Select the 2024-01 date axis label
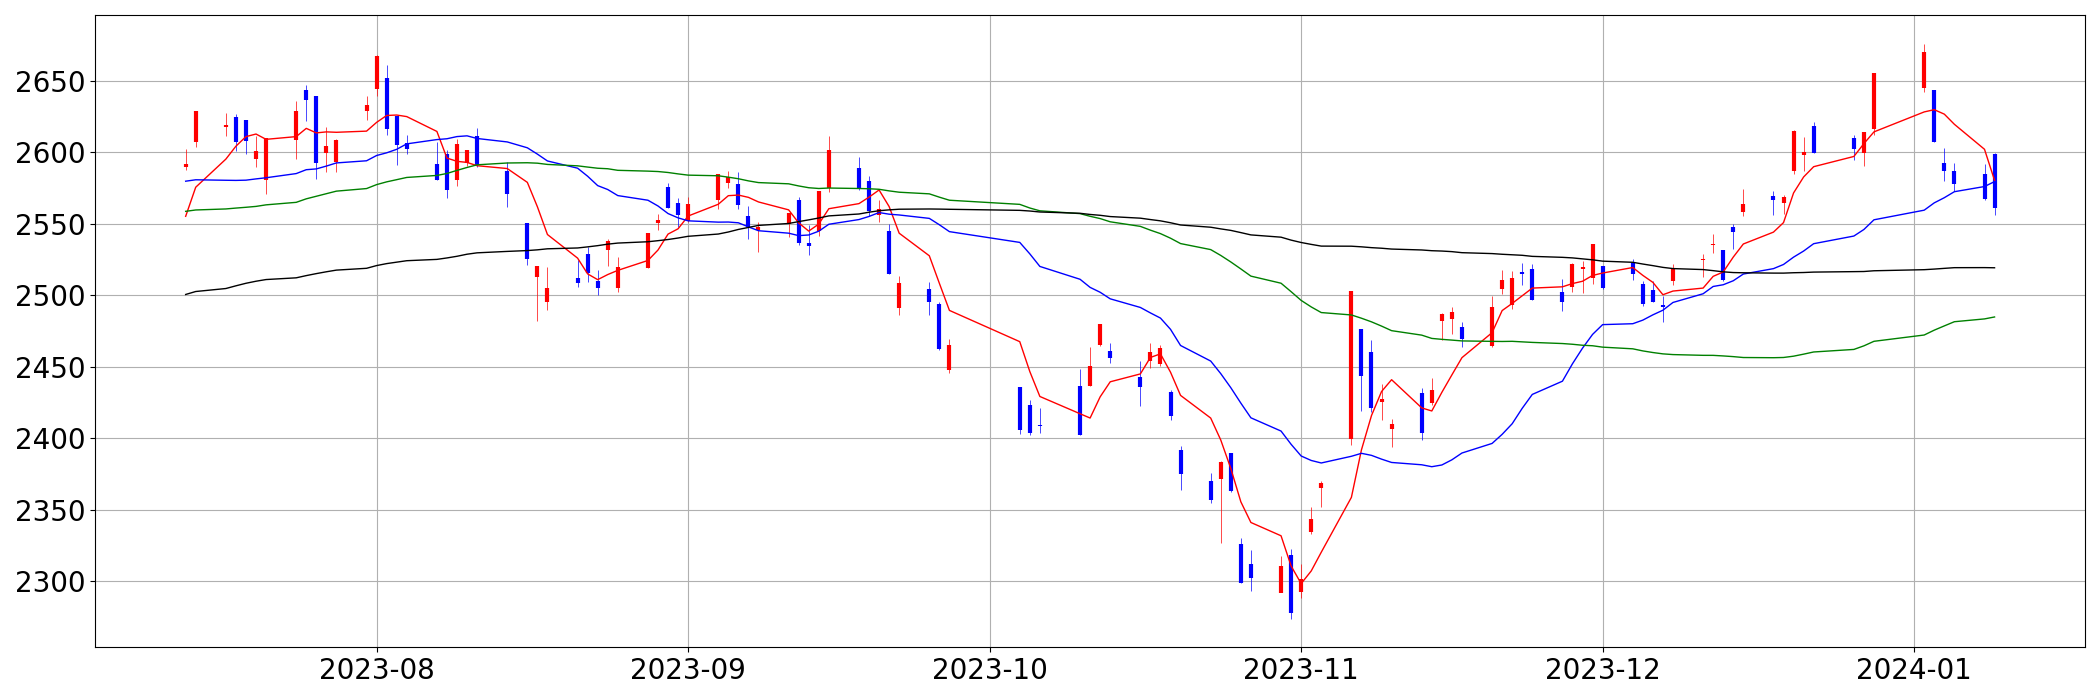 1914,670
